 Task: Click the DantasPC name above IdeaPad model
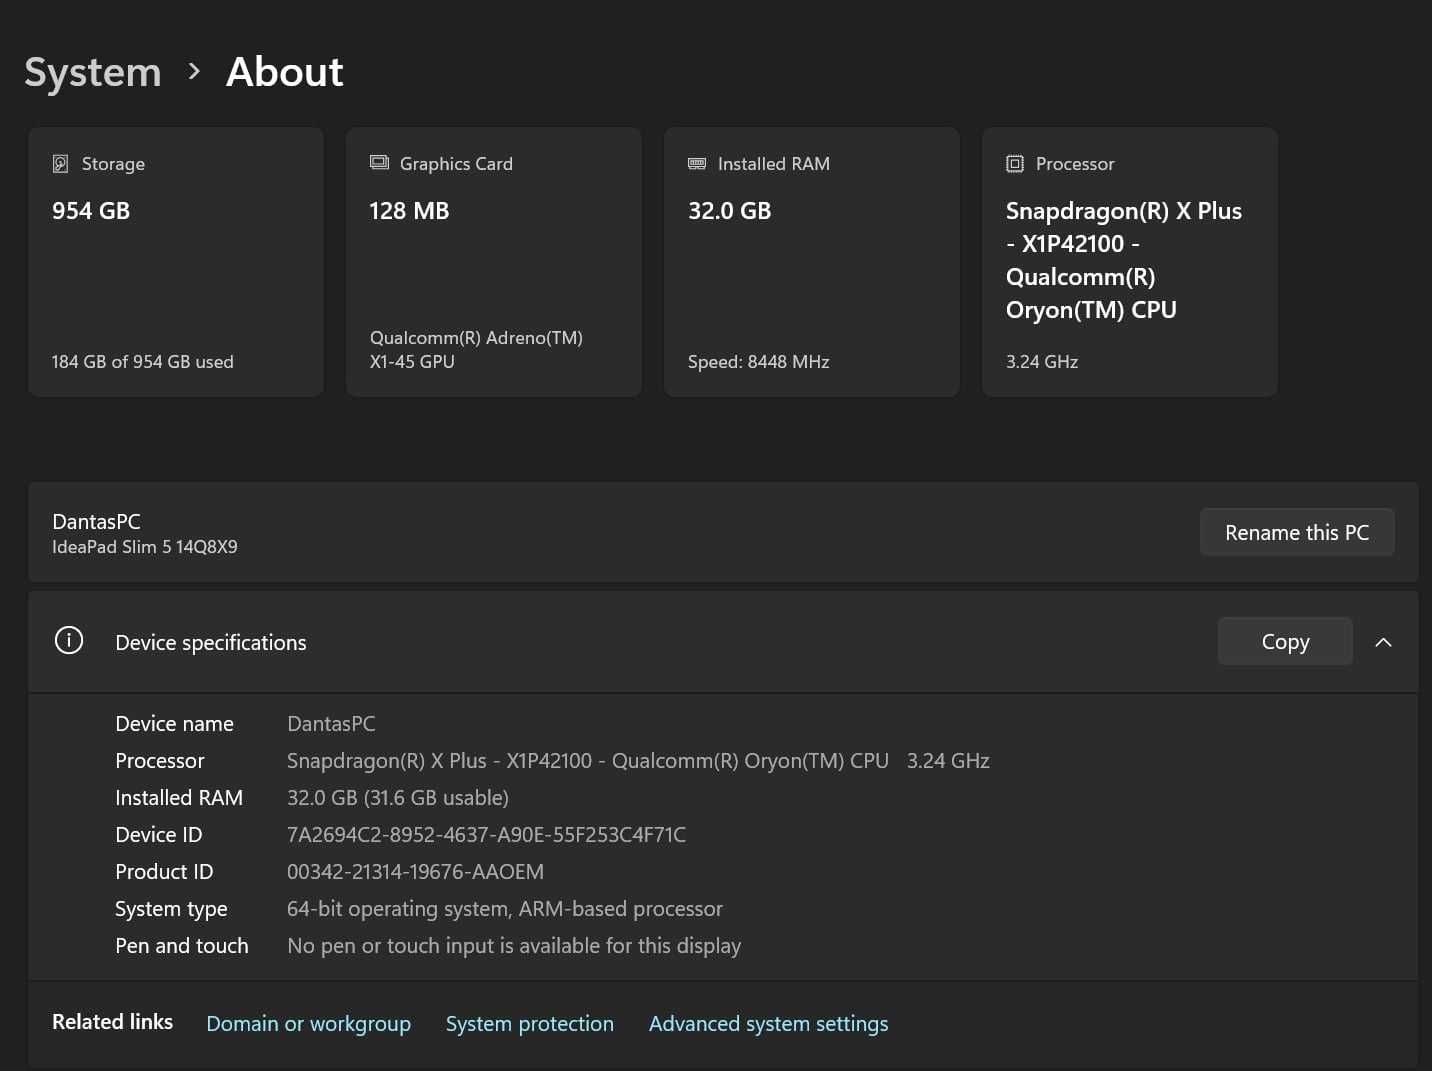point(96,521)
